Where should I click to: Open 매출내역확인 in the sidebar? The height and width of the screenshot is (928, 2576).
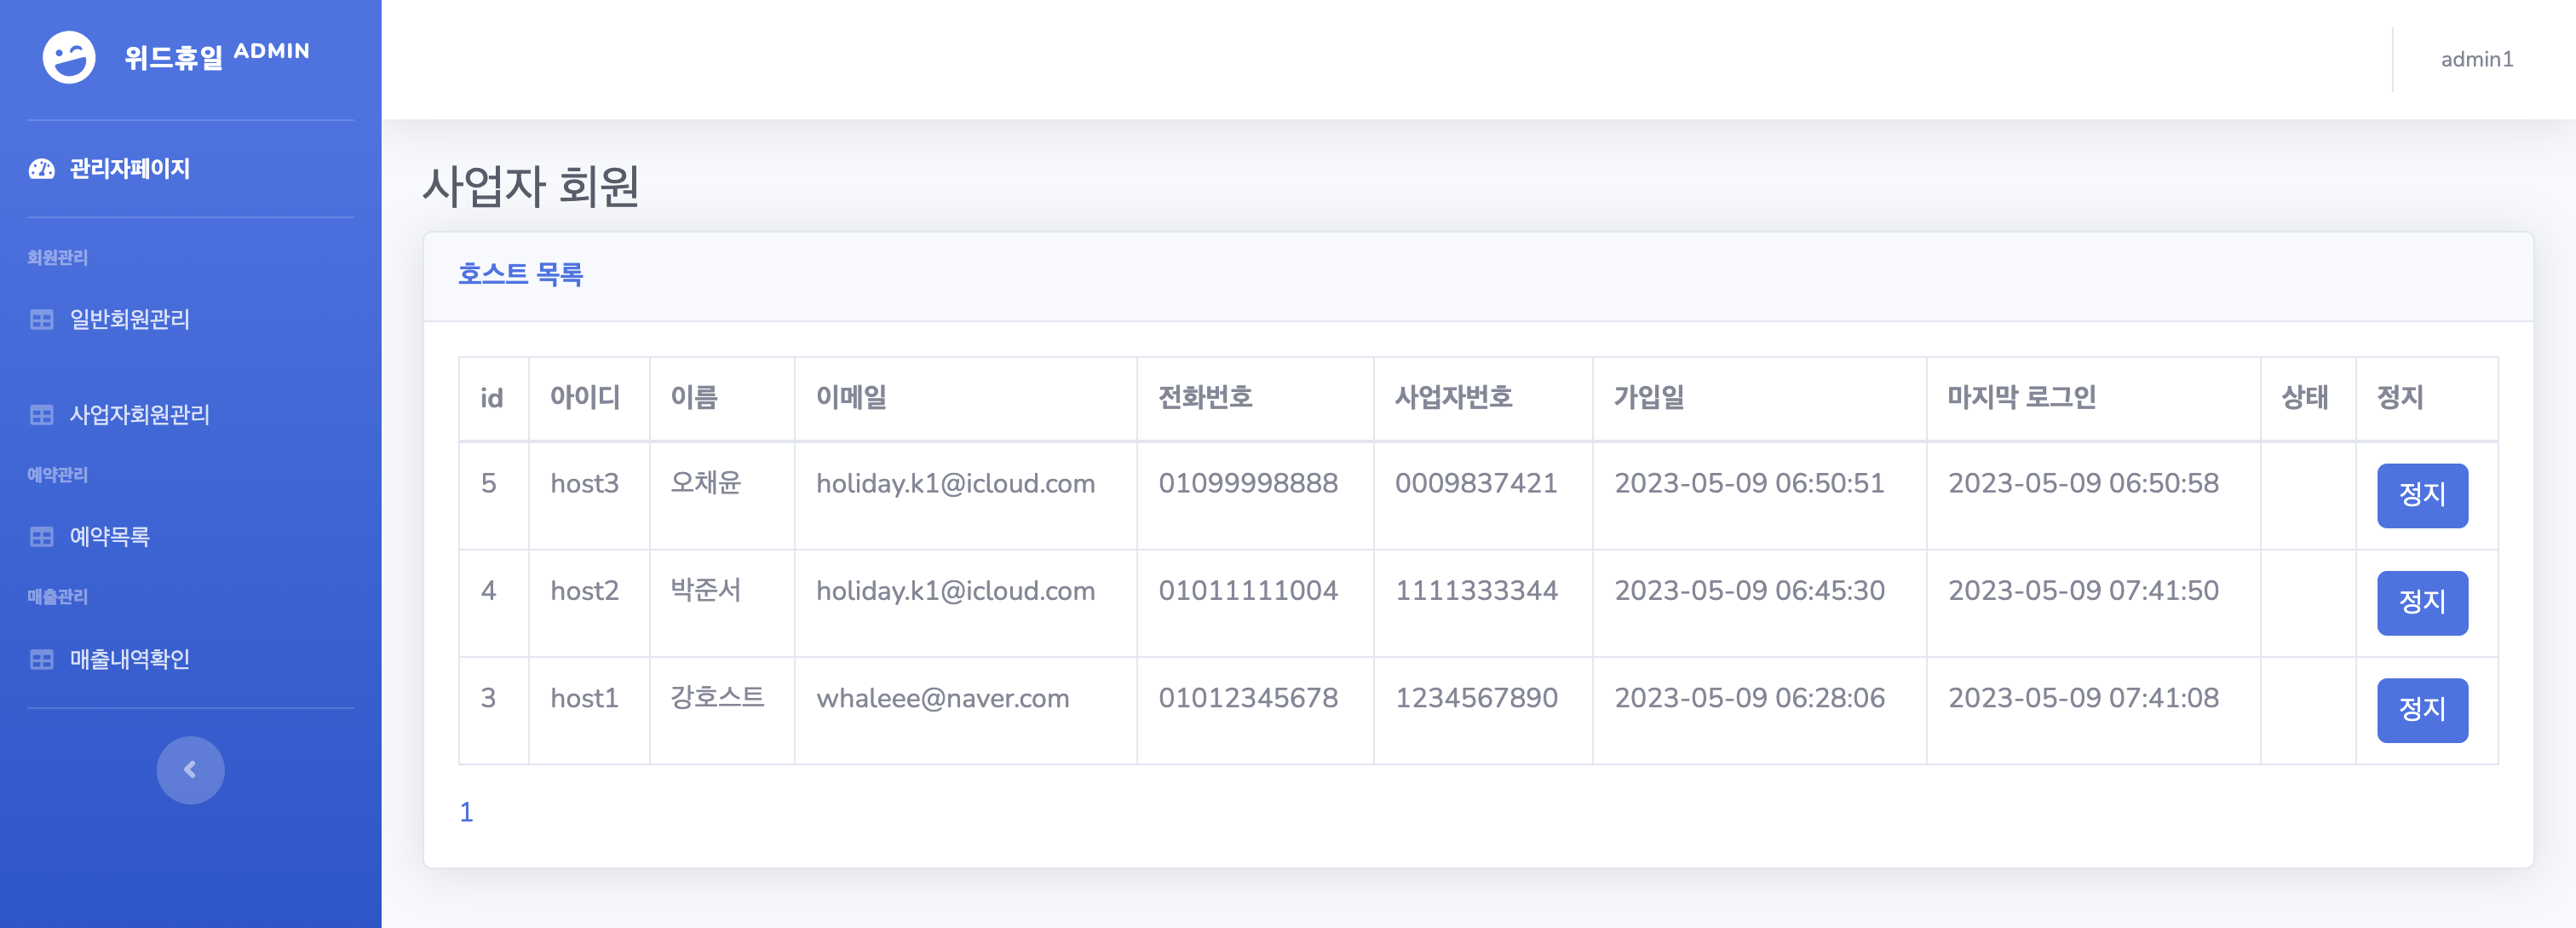coord(130,660)
